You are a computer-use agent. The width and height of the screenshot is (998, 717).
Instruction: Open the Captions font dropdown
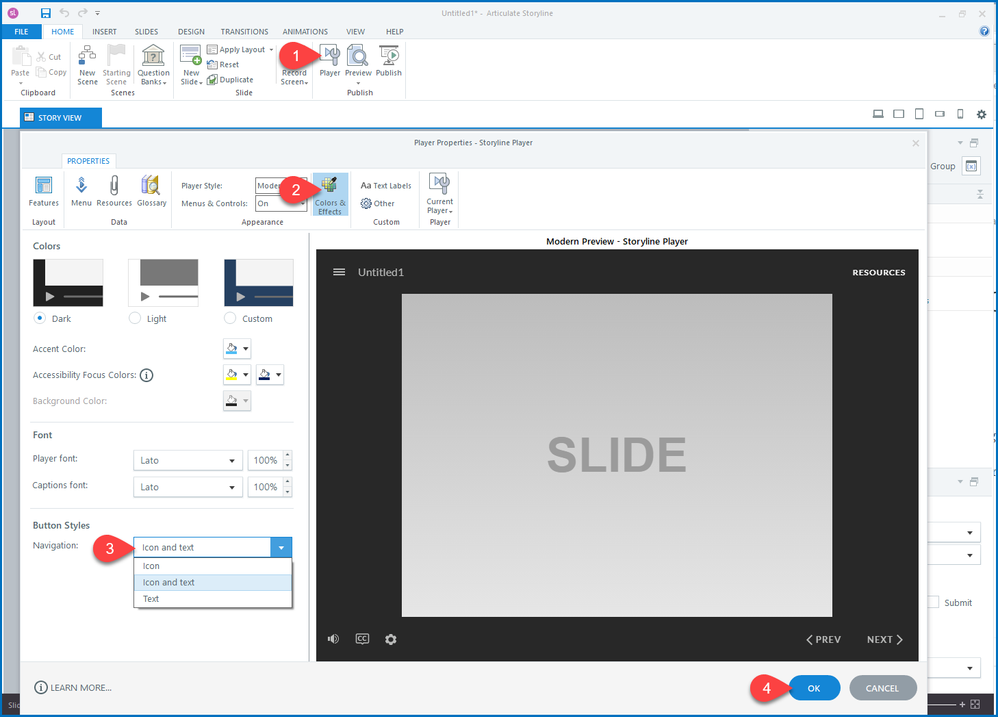[188, 487]
